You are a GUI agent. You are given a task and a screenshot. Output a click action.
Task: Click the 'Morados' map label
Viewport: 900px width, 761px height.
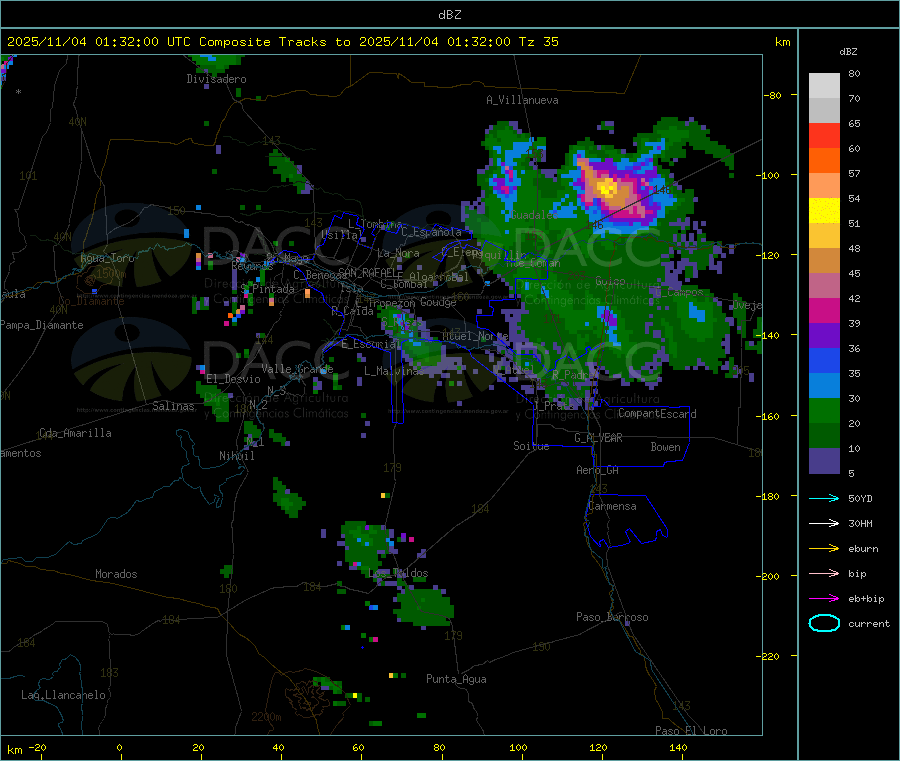(116, 574)
